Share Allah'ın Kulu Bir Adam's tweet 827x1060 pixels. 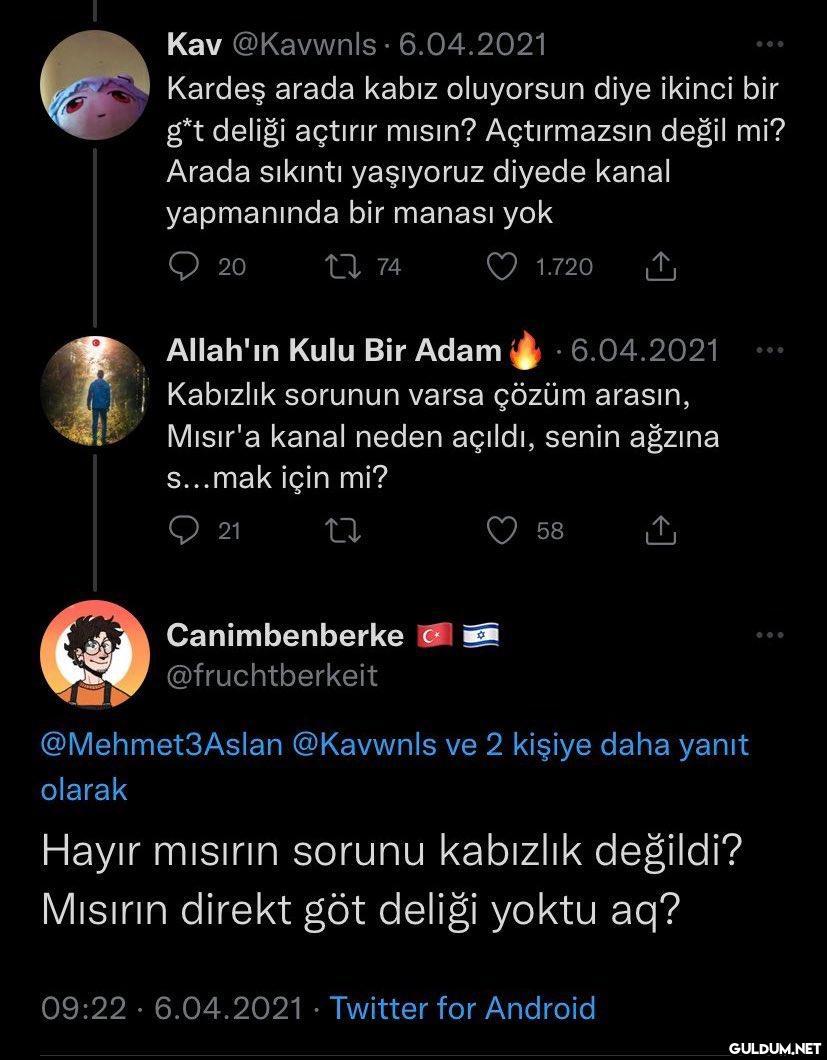661,531
